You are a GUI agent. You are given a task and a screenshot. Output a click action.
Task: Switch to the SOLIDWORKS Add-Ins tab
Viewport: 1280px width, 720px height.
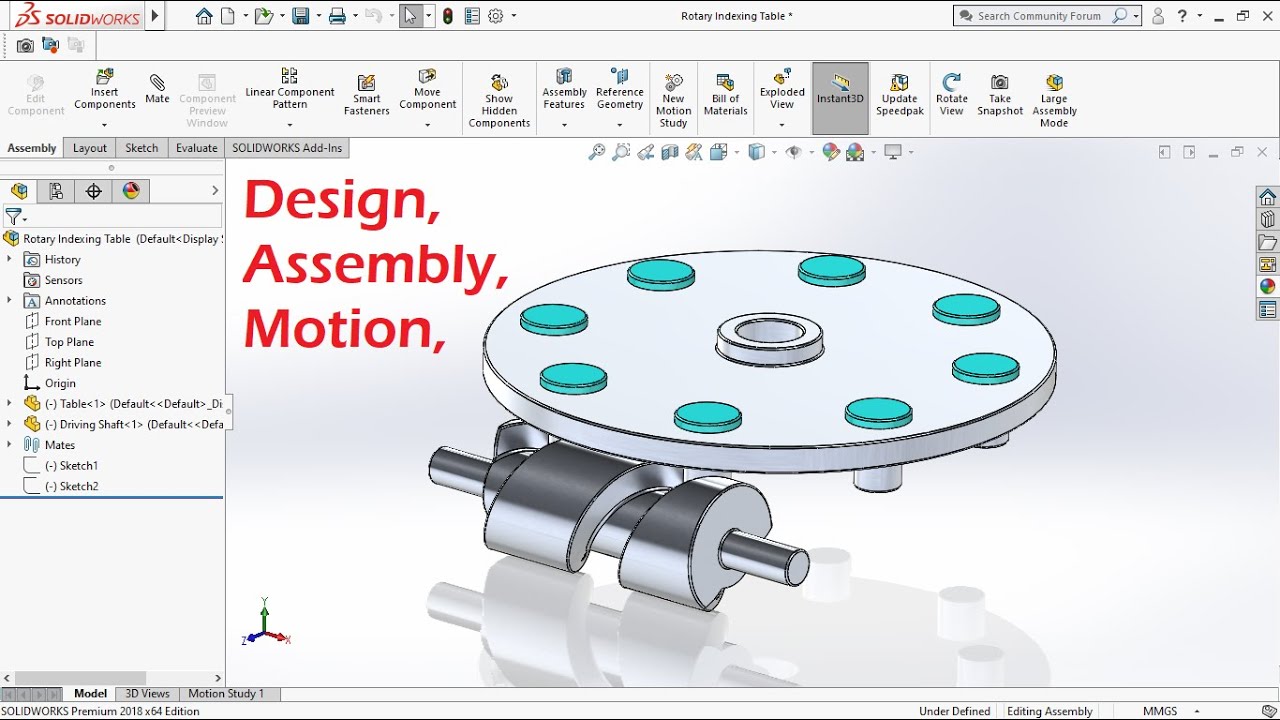pyautogui.click(x=287, y=148)
